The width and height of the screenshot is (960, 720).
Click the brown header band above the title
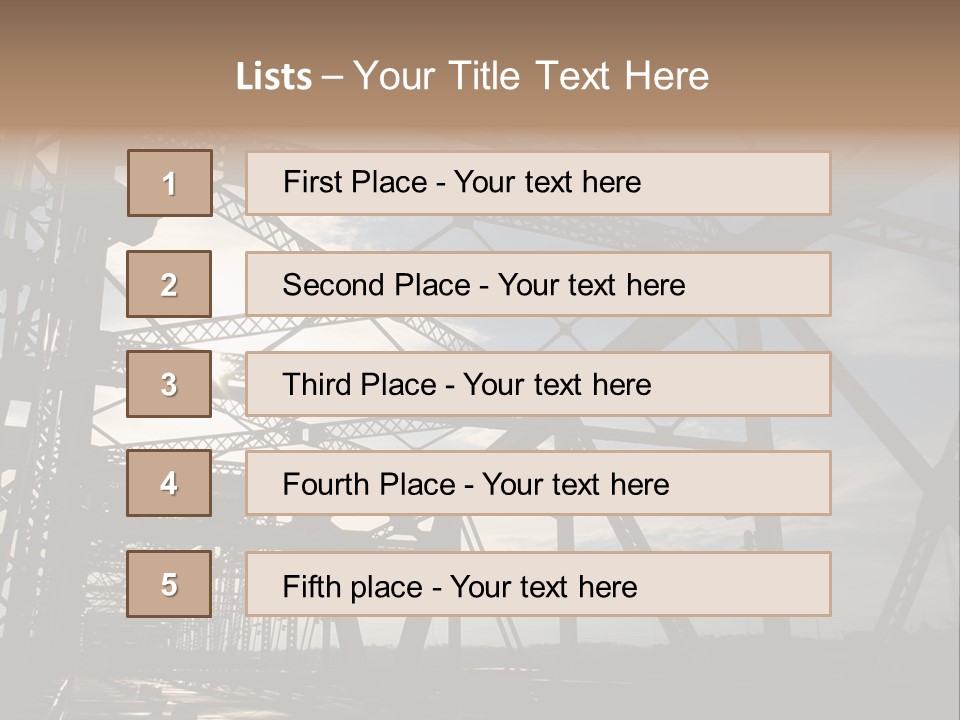[x=480, y=25]
